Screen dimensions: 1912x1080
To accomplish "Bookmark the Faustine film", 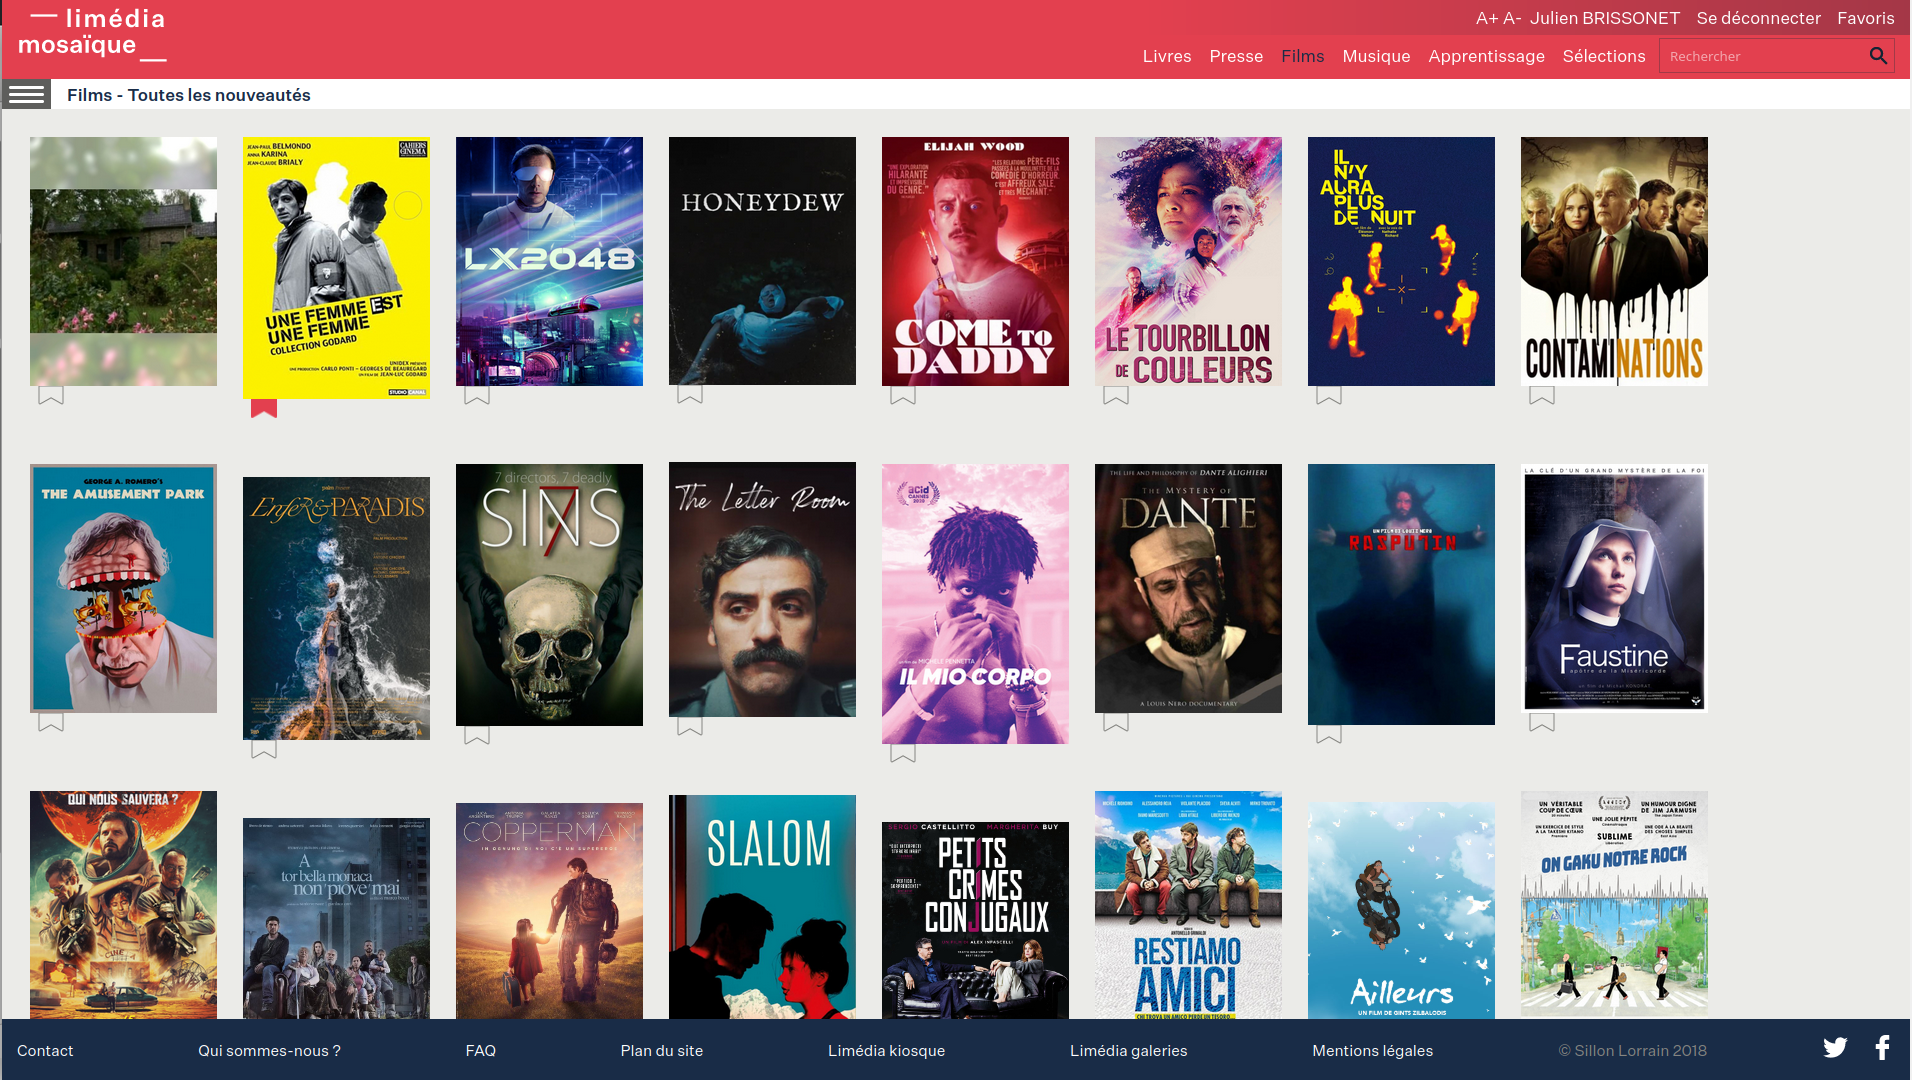I will [x=1542, y=722].
